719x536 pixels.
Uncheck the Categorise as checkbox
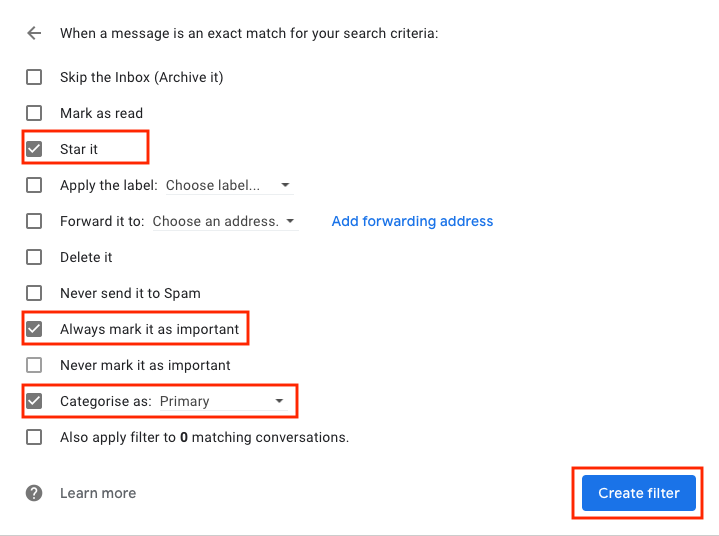[34, 401]
